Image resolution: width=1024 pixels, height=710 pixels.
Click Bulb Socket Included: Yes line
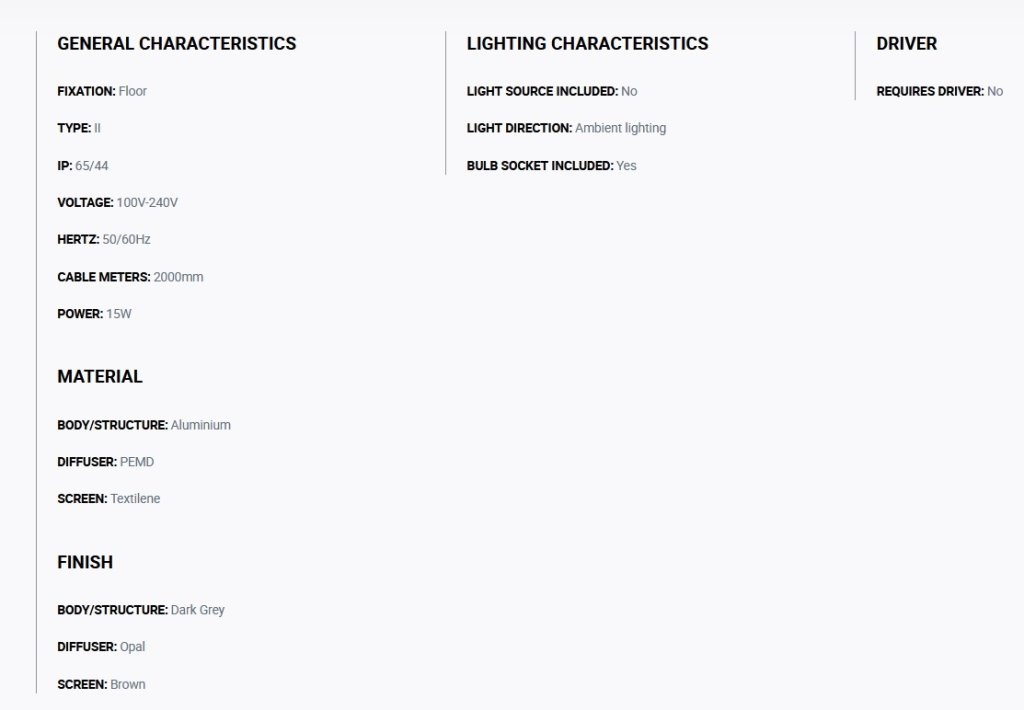coord(552,166)
